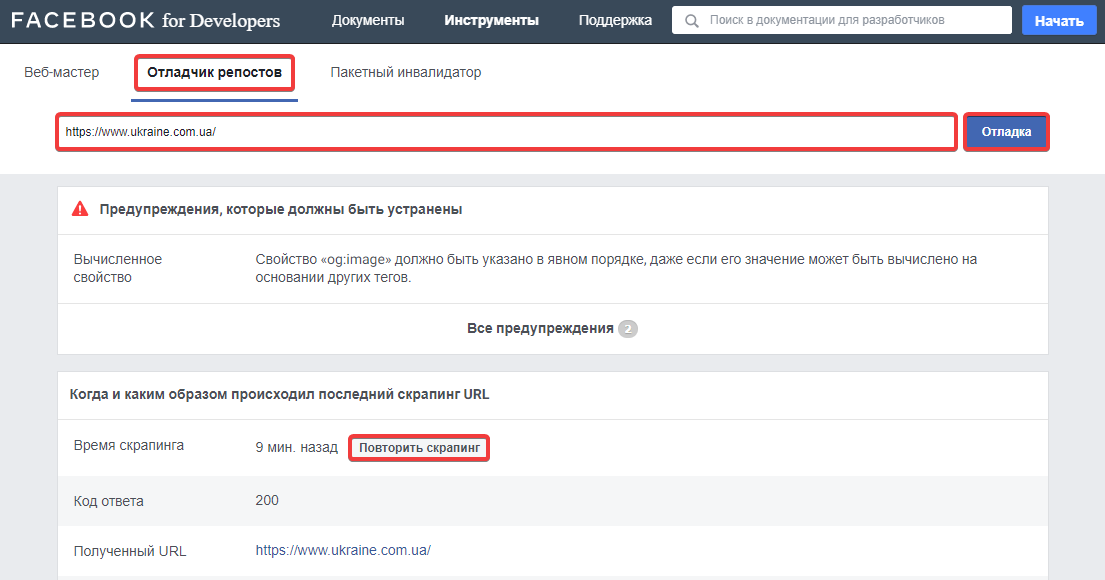The height and width of the screenshot is (580, 1105).
Task: Click the Начать button in the header
Action: 1059,19
